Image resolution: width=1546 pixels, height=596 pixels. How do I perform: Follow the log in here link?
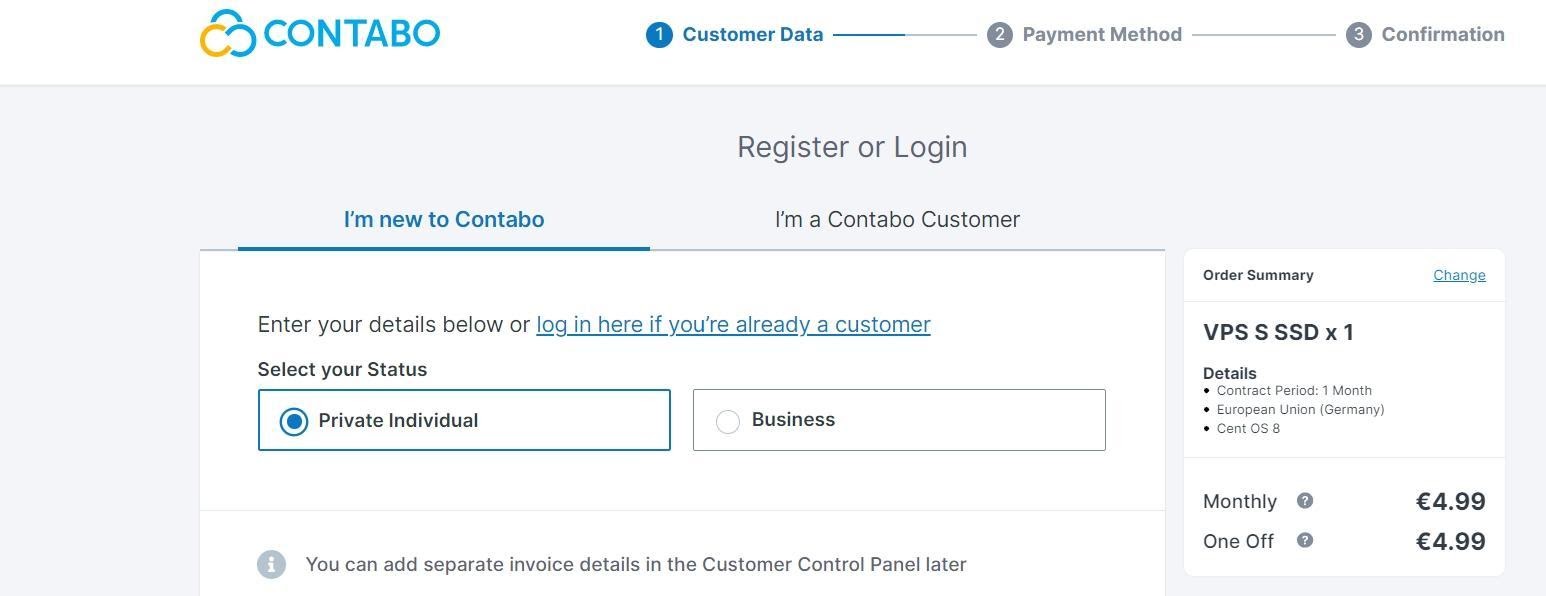pyautogui.click(x=733, y=325)
